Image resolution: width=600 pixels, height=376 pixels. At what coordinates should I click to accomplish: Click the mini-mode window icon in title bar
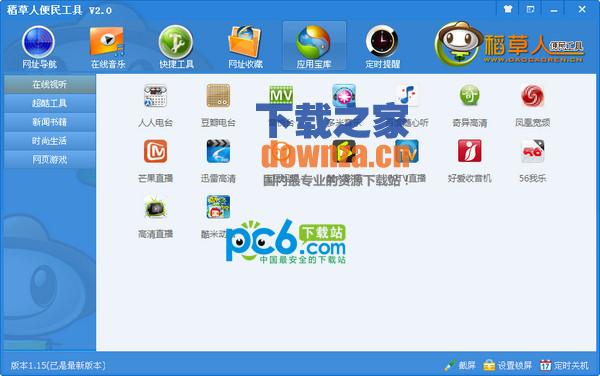tap(530, 9)
